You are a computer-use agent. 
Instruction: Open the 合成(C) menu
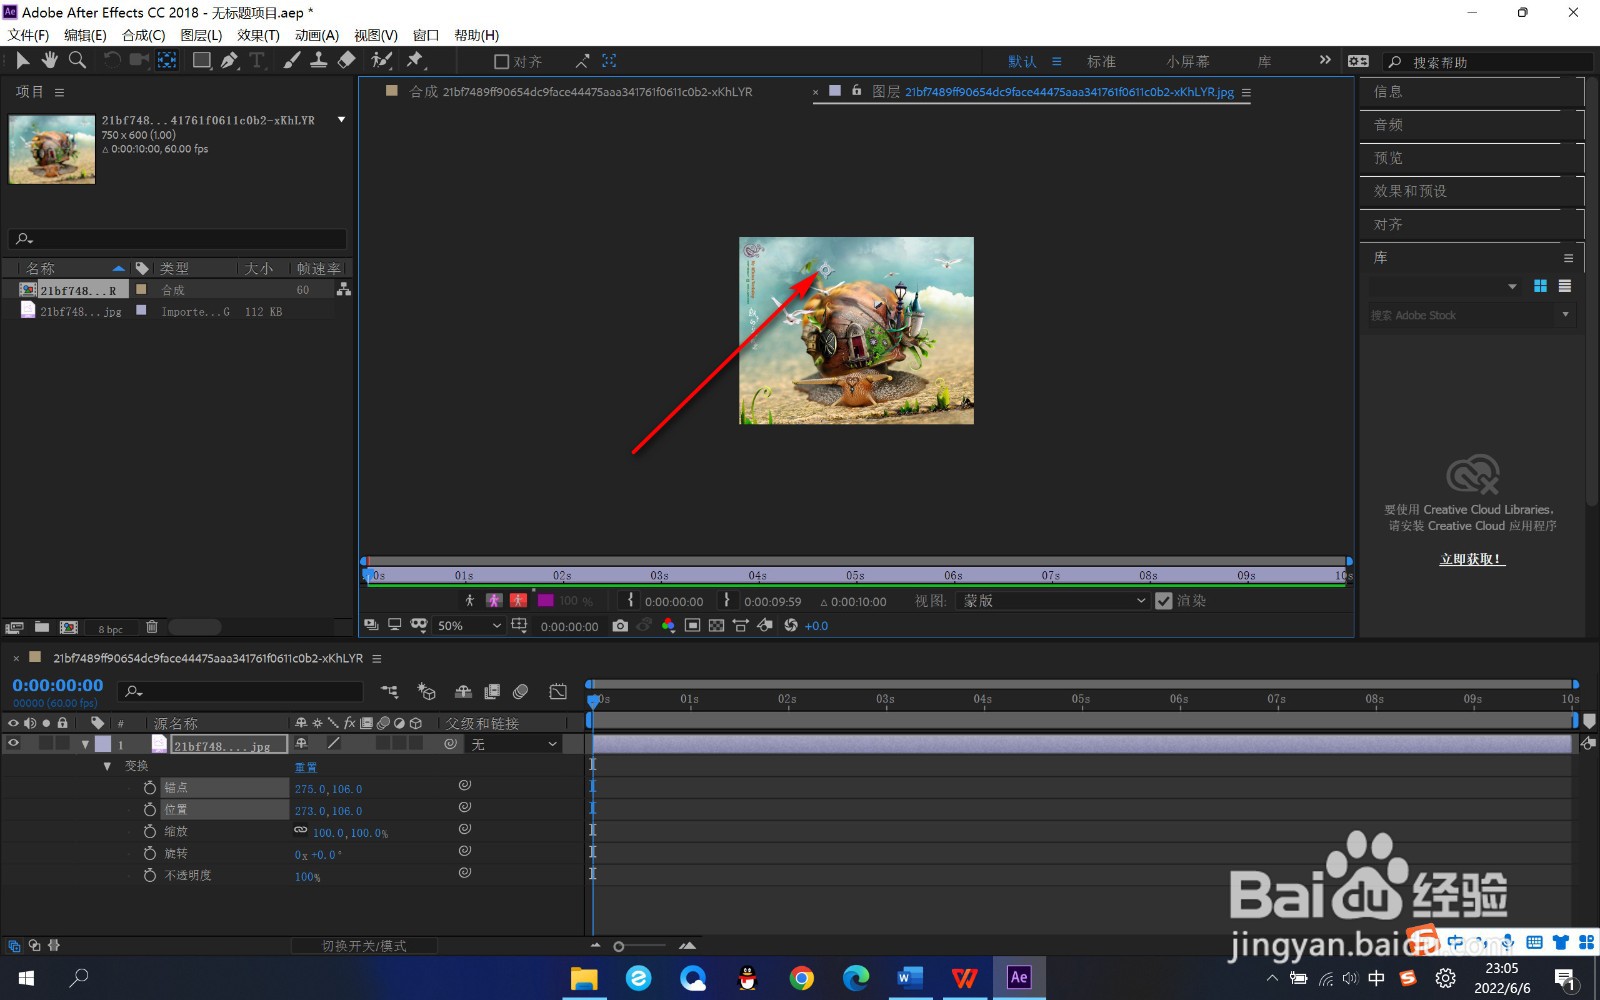click(143, 35)
